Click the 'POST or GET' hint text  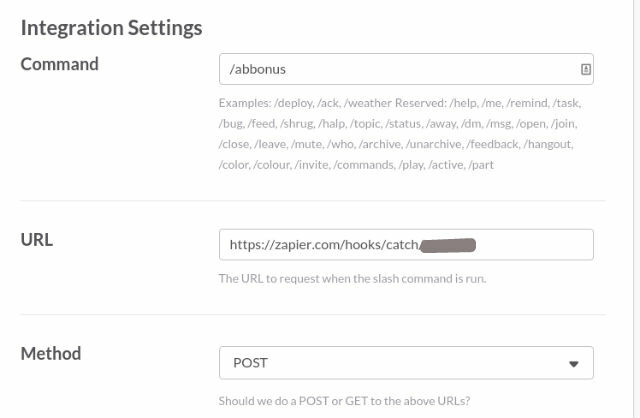pos(344,401)
